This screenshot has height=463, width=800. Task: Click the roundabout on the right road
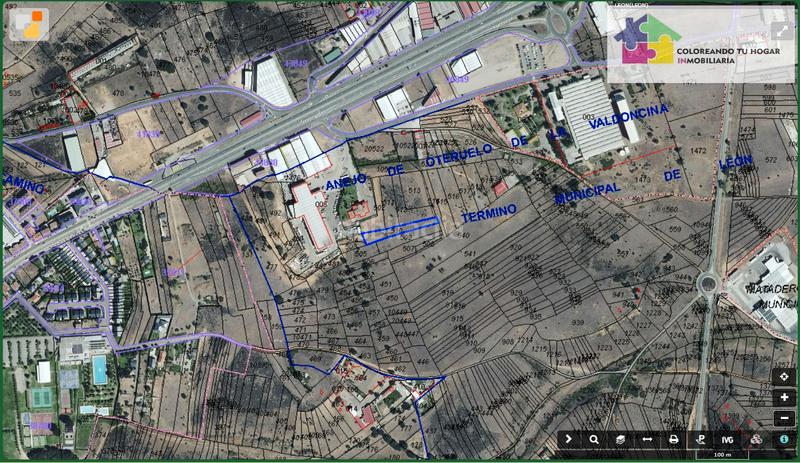708,283
